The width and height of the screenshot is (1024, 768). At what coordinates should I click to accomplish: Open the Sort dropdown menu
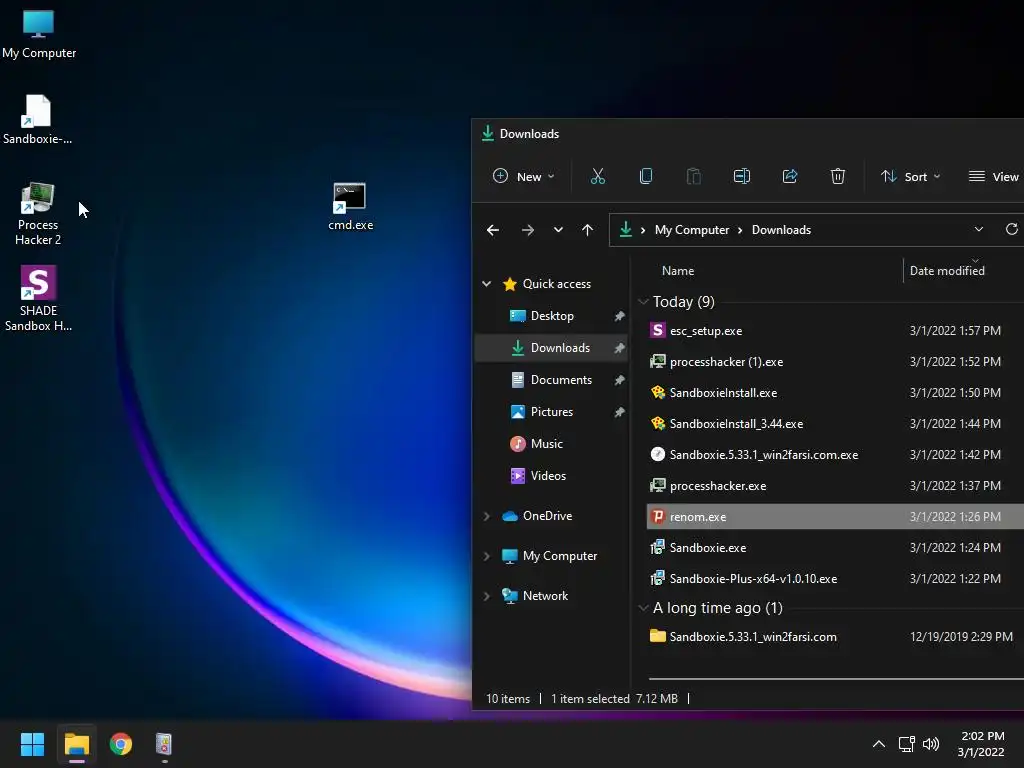(910, 176)
